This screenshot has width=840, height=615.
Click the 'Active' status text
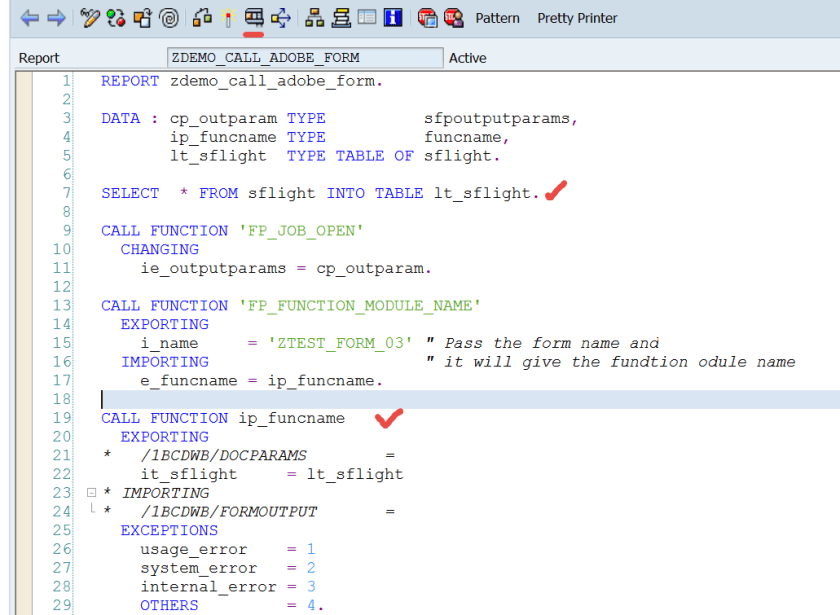467,58
